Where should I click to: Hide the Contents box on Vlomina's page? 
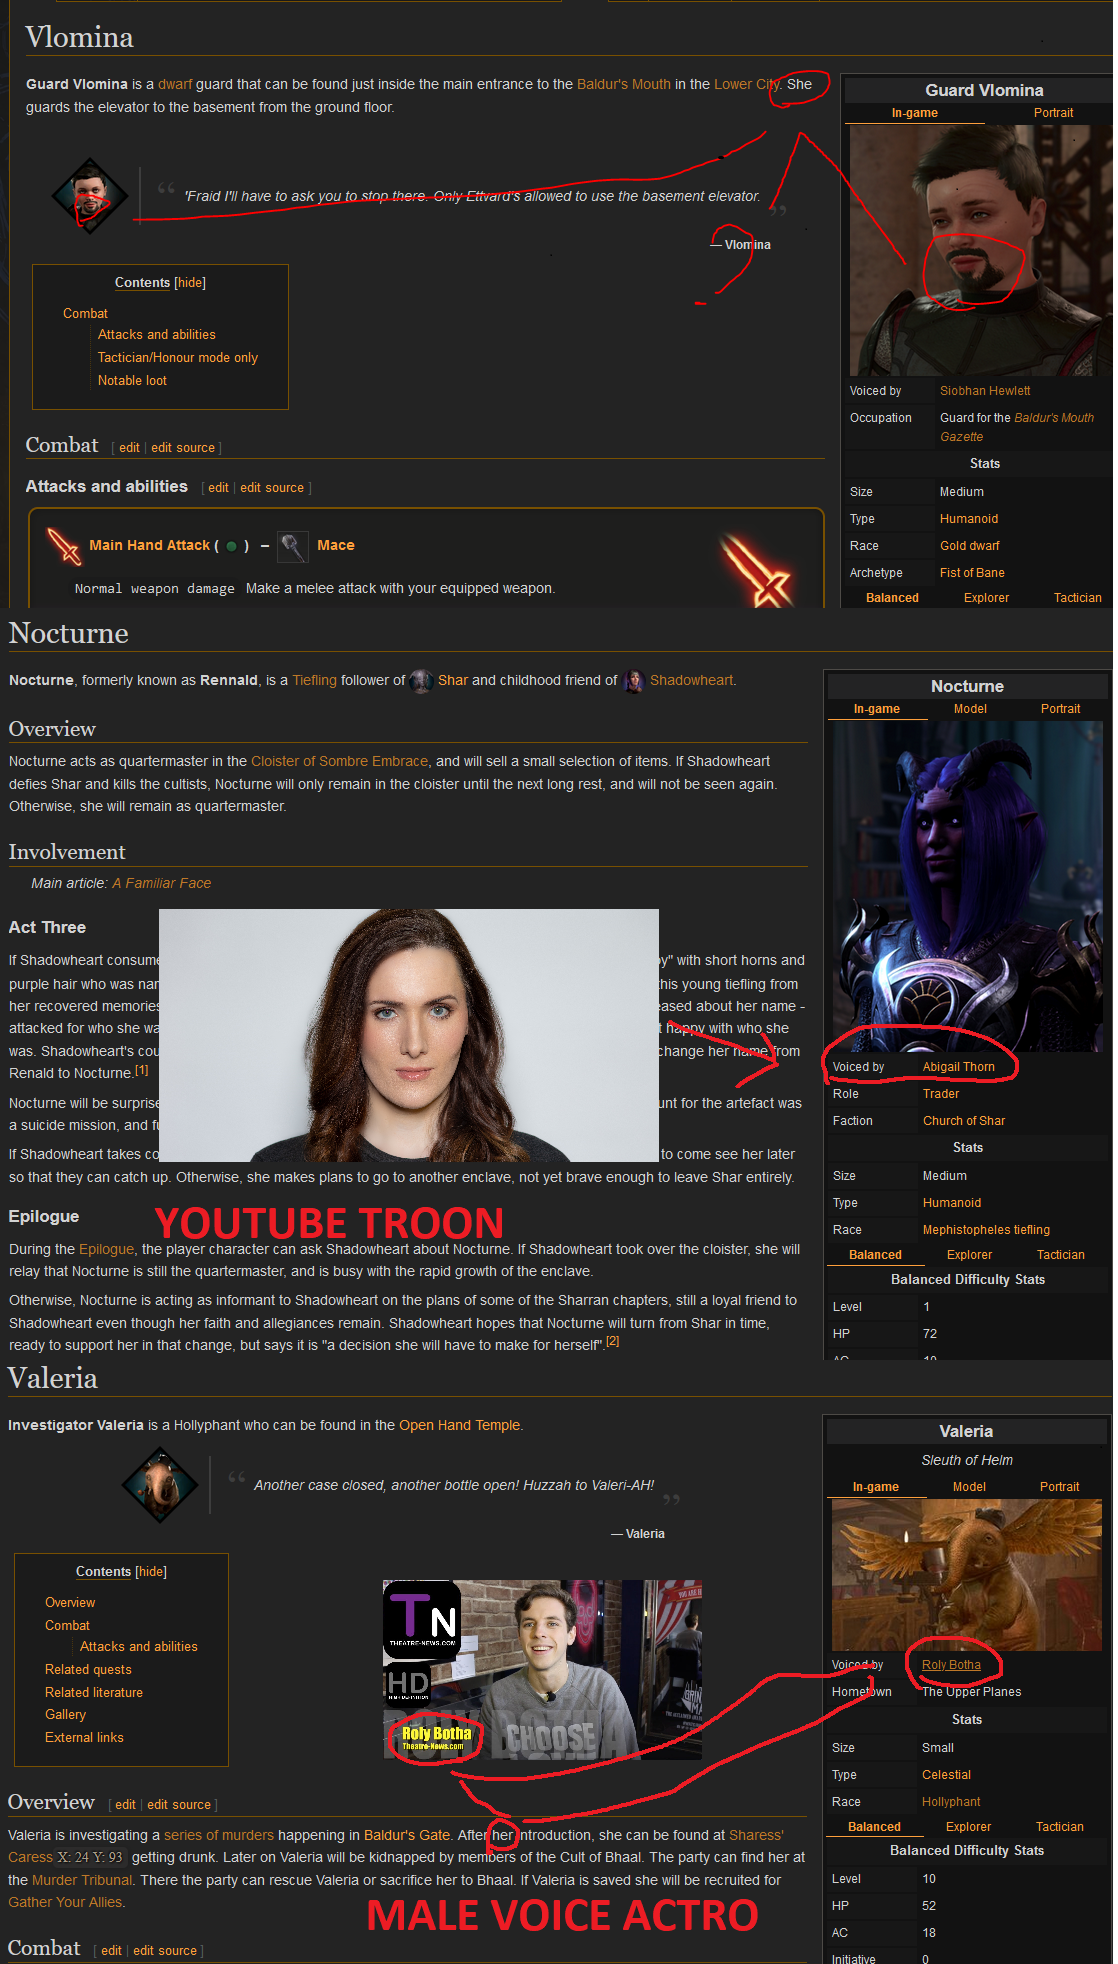click(190, 283)
